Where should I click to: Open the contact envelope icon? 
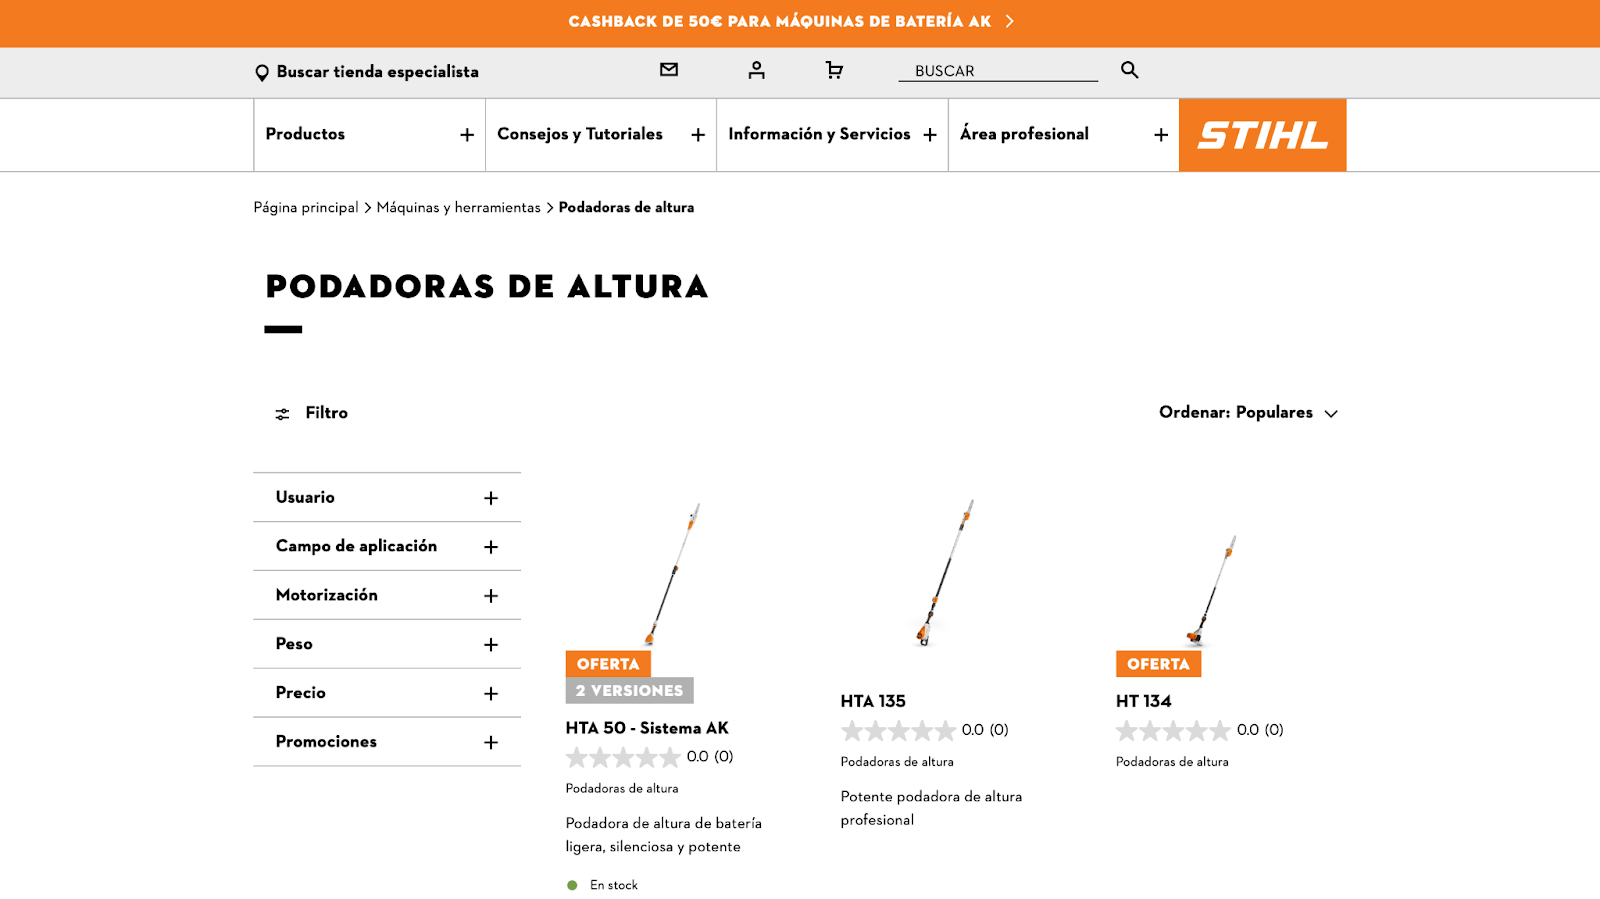click(x=669, y=70)
